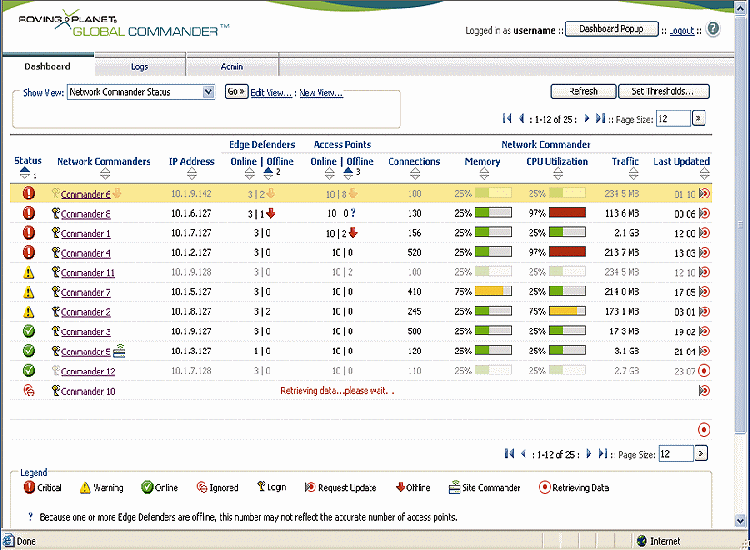
Task: Sort by Last Updated column
Action: (x=704, y=174)
